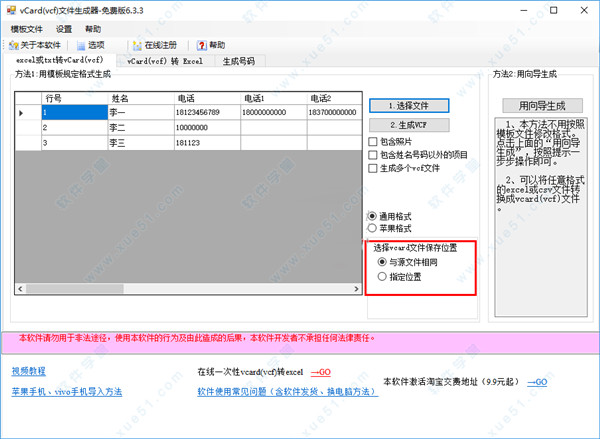Toggle 生成多个vcf文件 checkbox
The height and width of the screenshot is (439, 600).
374,168
